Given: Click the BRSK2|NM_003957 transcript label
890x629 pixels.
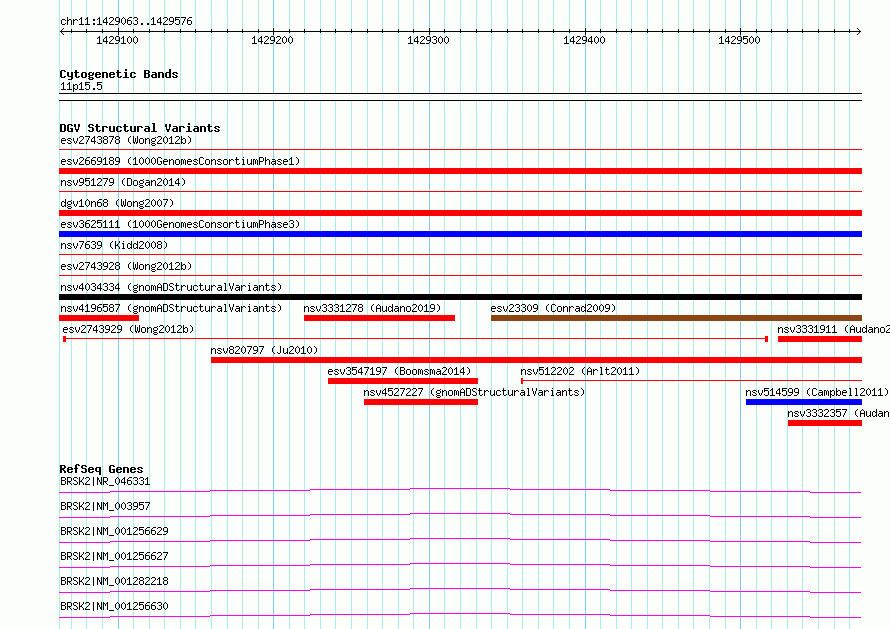Looking at the screenshot, I should [x=105, y=506].
